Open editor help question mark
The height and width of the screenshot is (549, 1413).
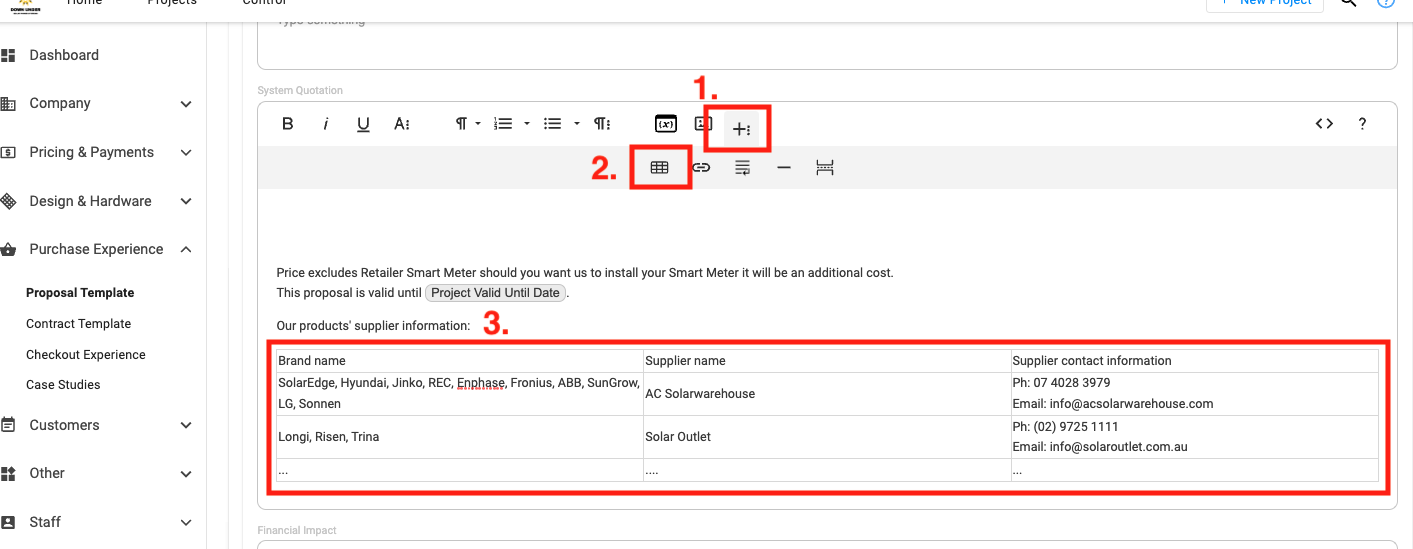pyautogui.click(x=1362, y=124)
